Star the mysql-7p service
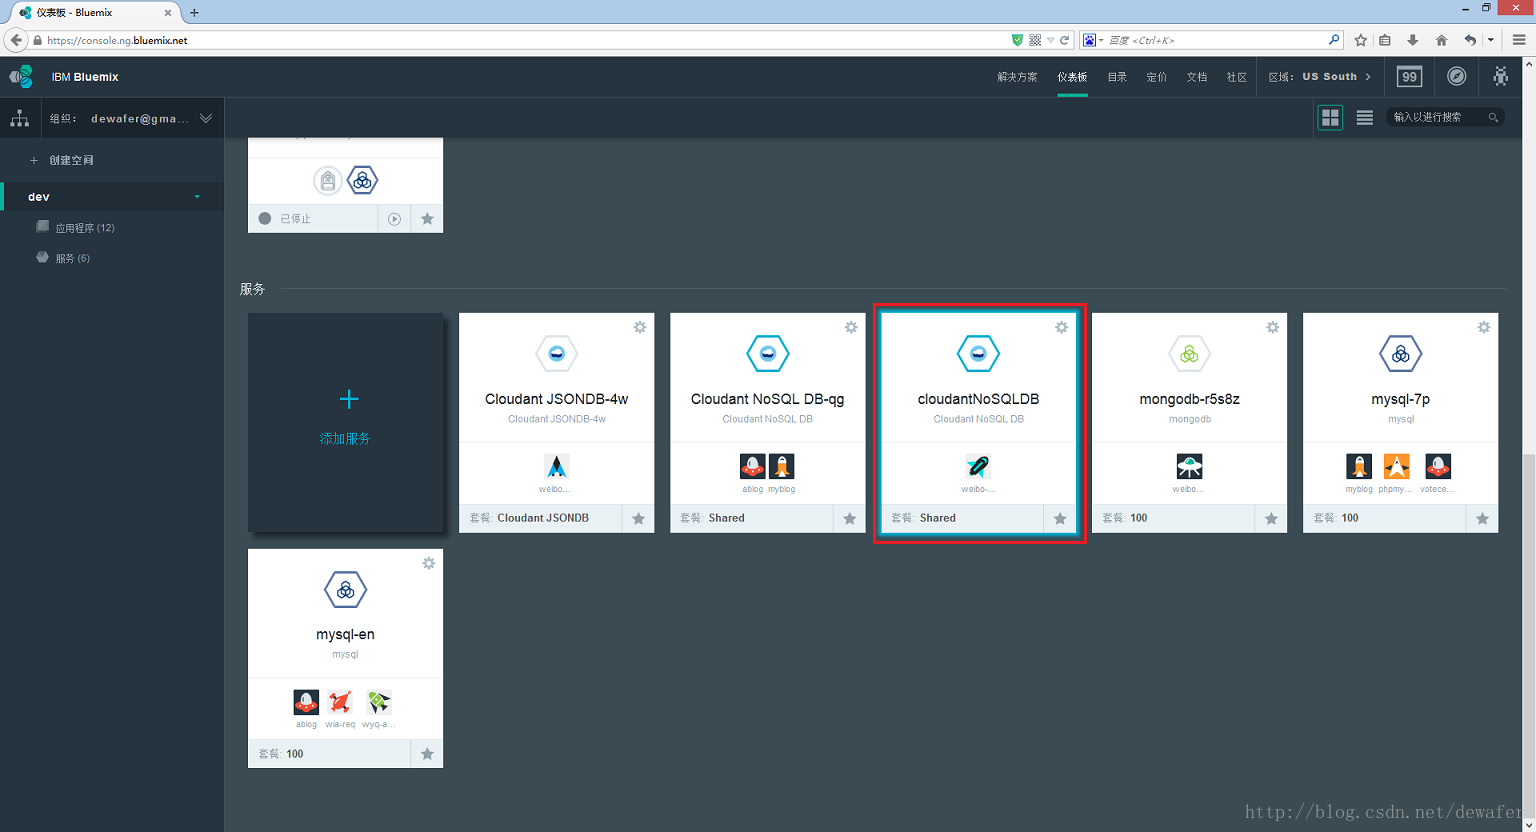 pyautogui.click(x=1482, y=518)
